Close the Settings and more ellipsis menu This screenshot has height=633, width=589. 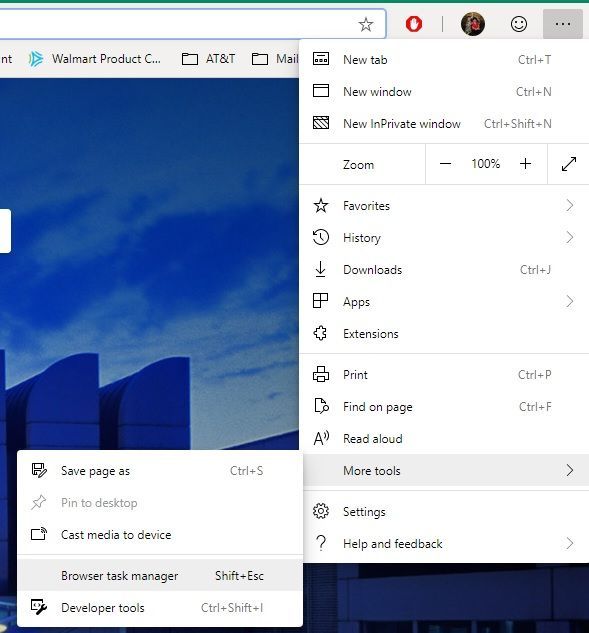563,24
